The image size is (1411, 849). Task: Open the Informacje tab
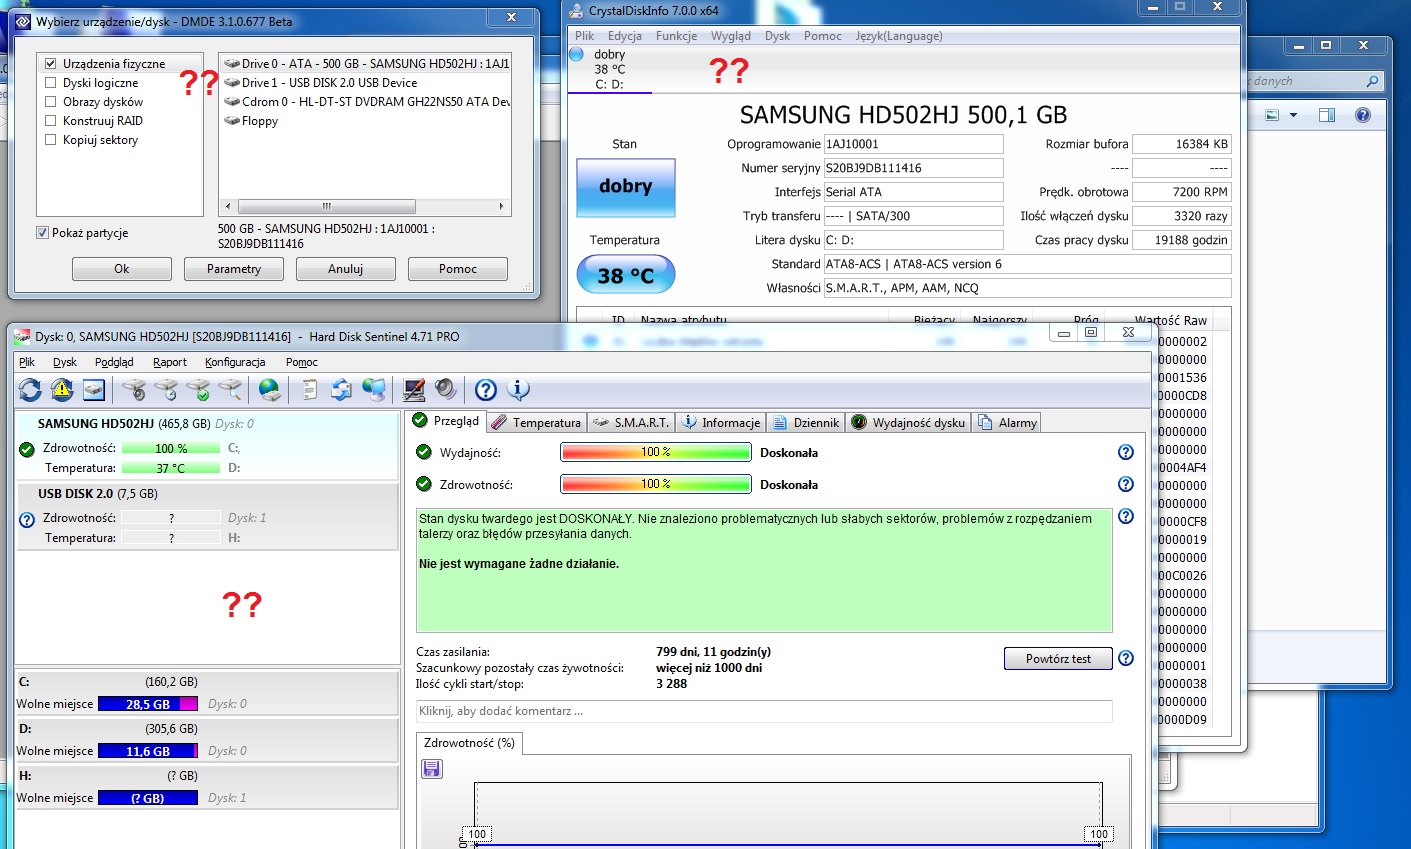(721, 422)
